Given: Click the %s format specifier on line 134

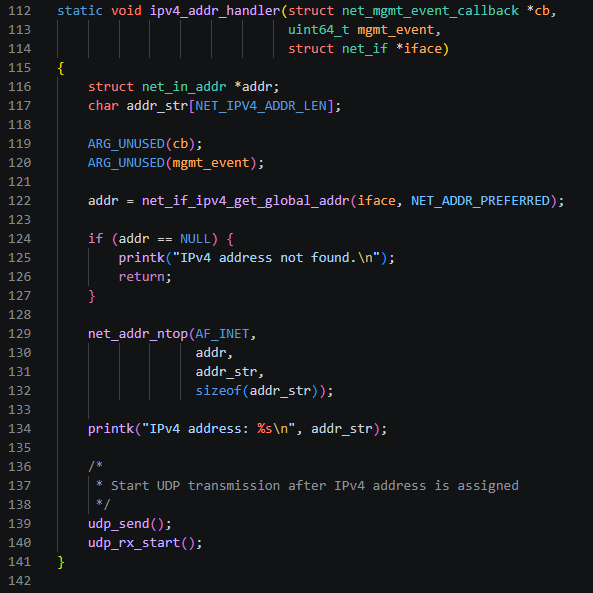Looking at the screenshot, I should (x=265, y=429).
